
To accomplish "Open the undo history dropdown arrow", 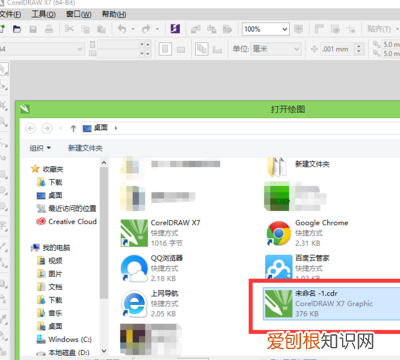I will (133, 29).
